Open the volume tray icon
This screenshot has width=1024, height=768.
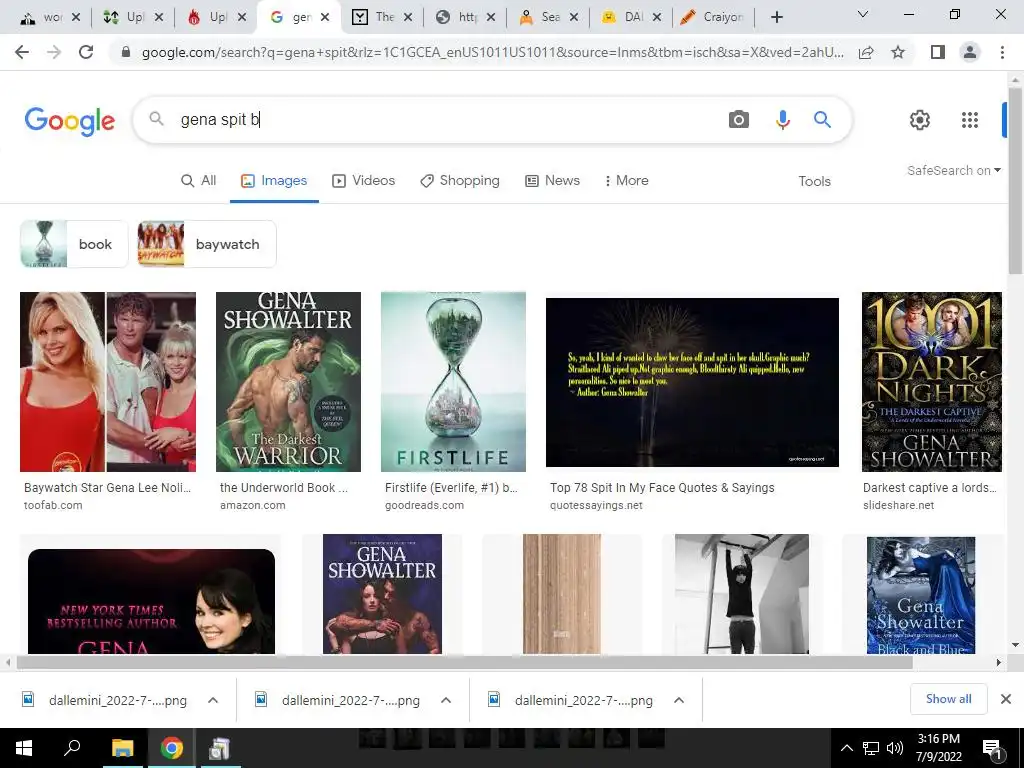coord(895,748)
